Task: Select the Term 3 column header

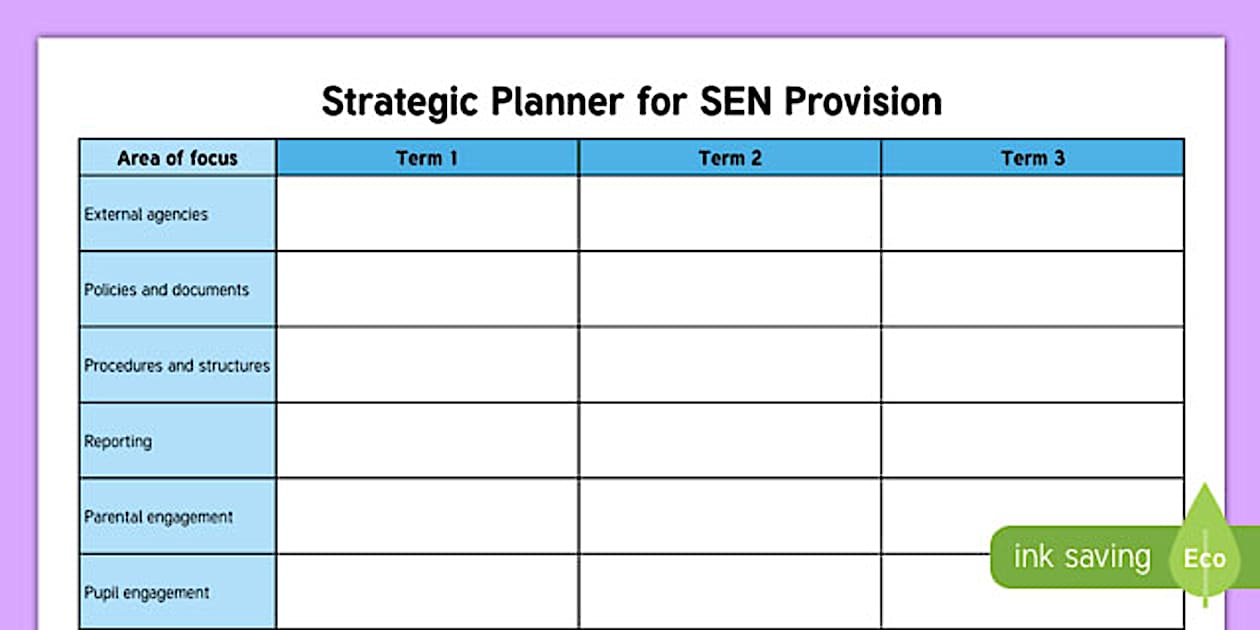Action: 1032,158
